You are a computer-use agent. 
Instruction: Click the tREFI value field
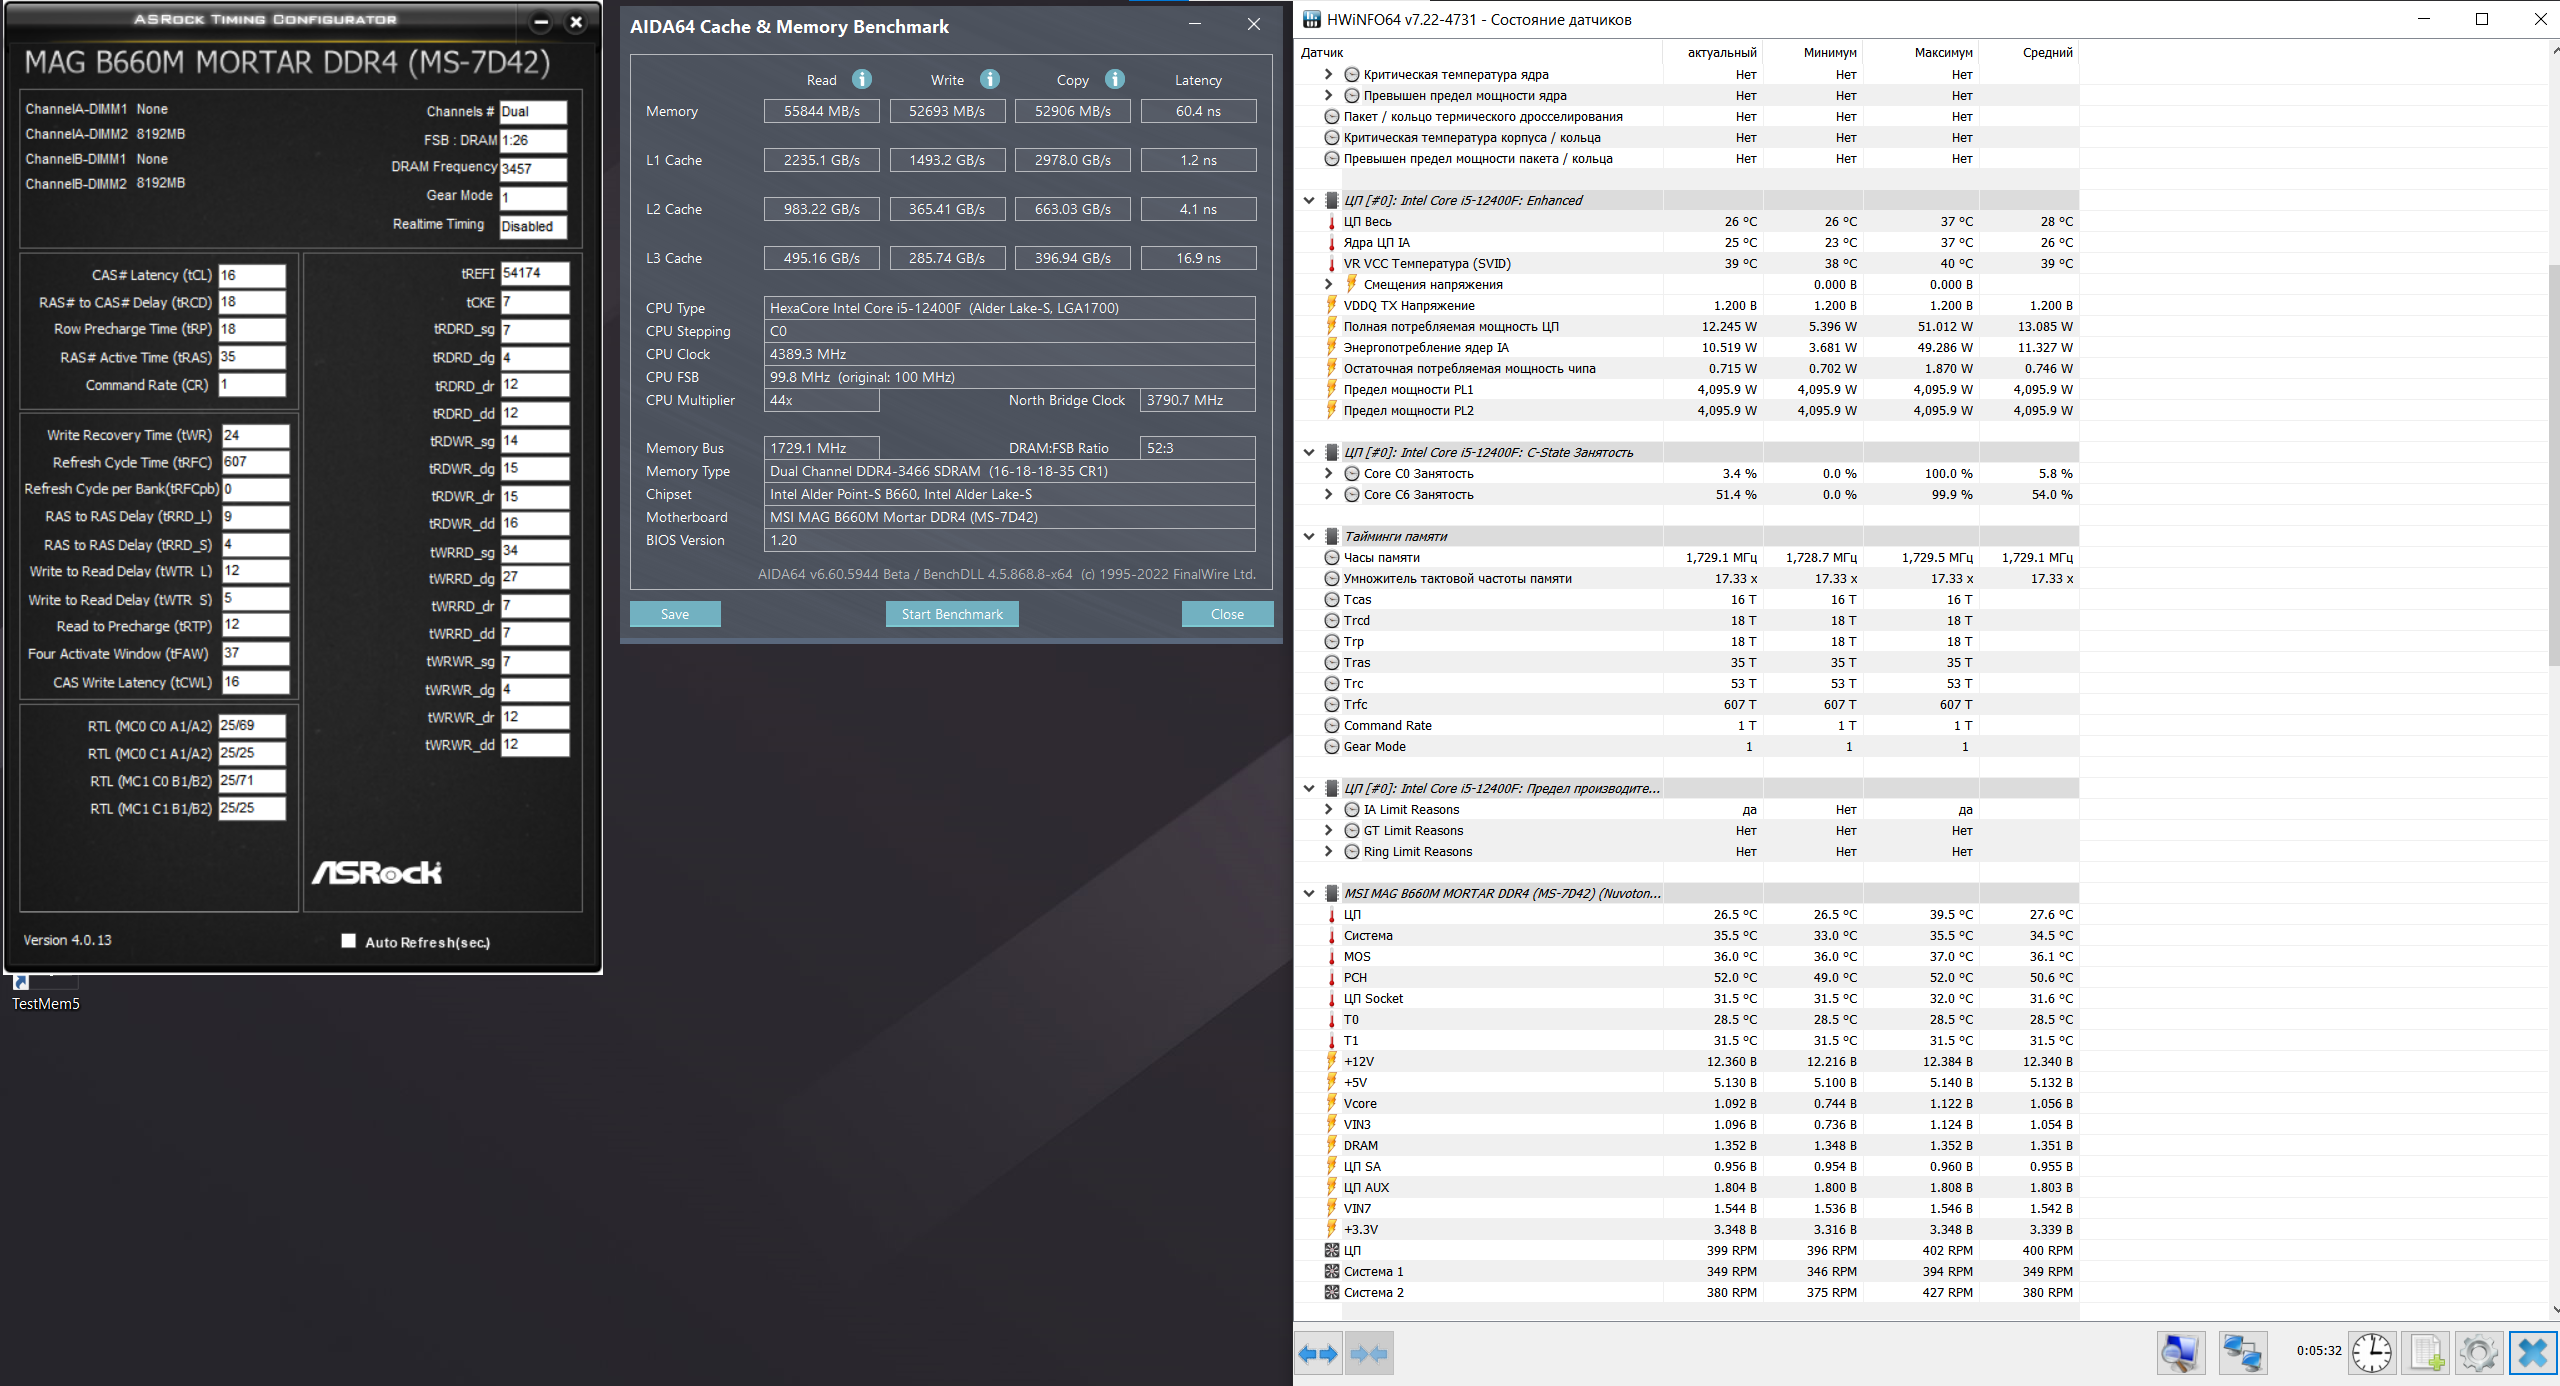pos(534,273)
